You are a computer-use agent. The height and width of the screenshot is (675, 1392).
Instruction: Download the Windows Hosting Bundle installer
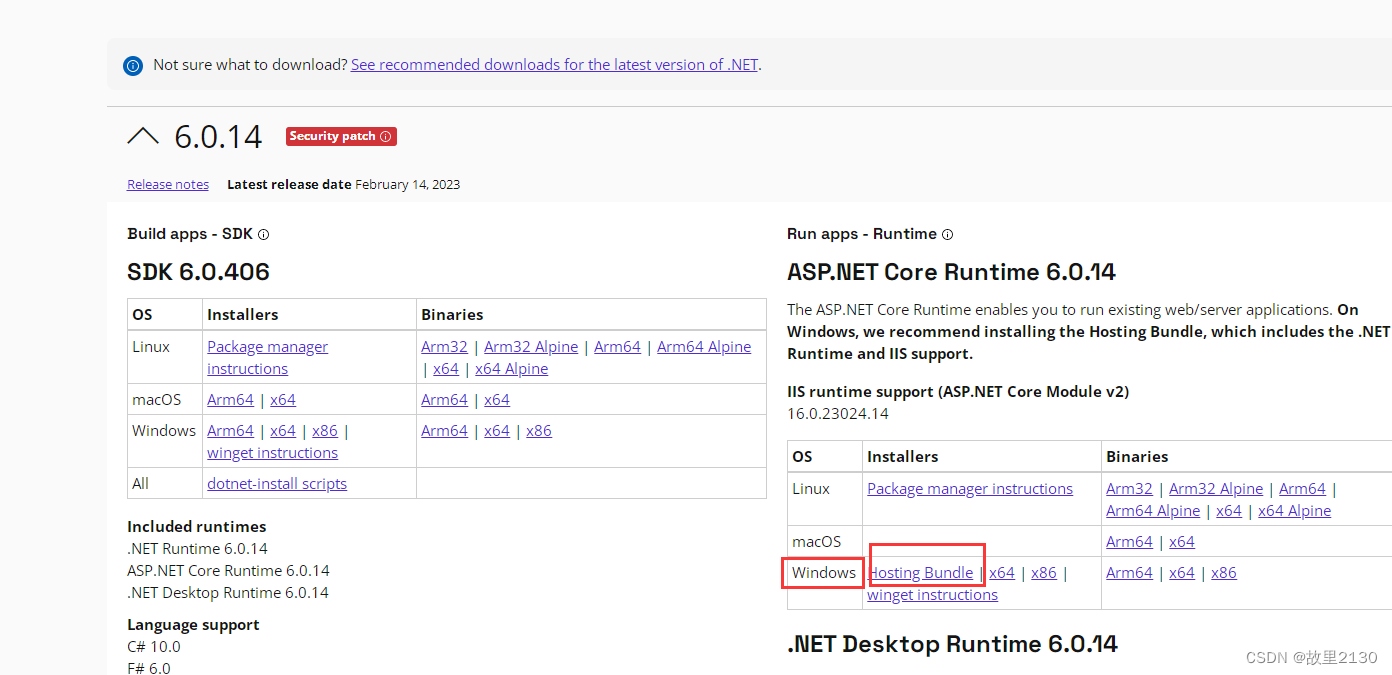pos(921,572)
